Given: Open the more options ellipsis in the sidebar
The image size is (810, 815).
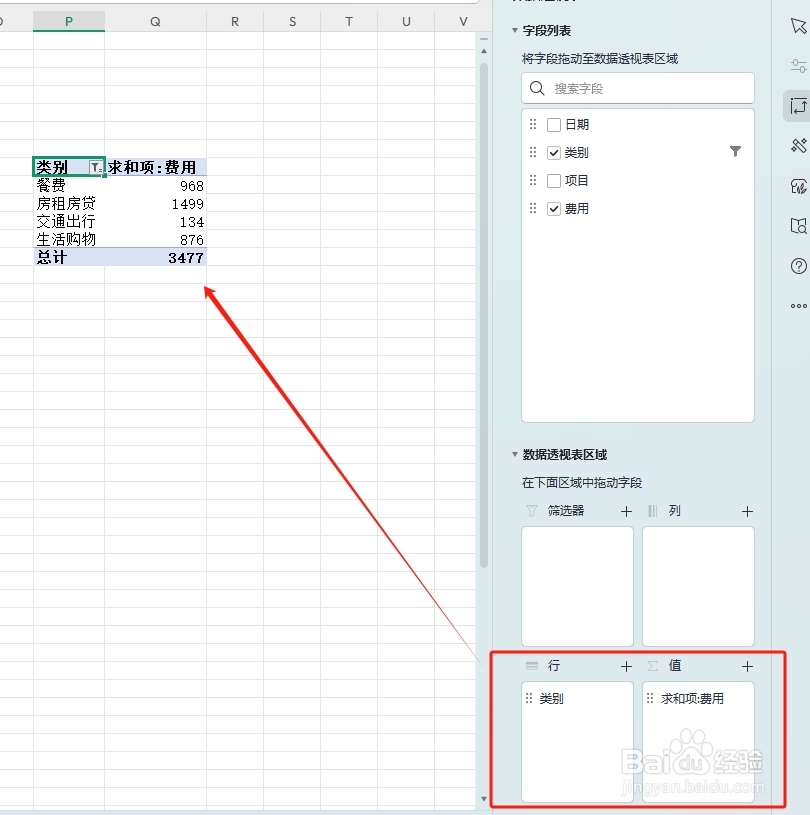Looking at the screenshot, I should 799,306.
